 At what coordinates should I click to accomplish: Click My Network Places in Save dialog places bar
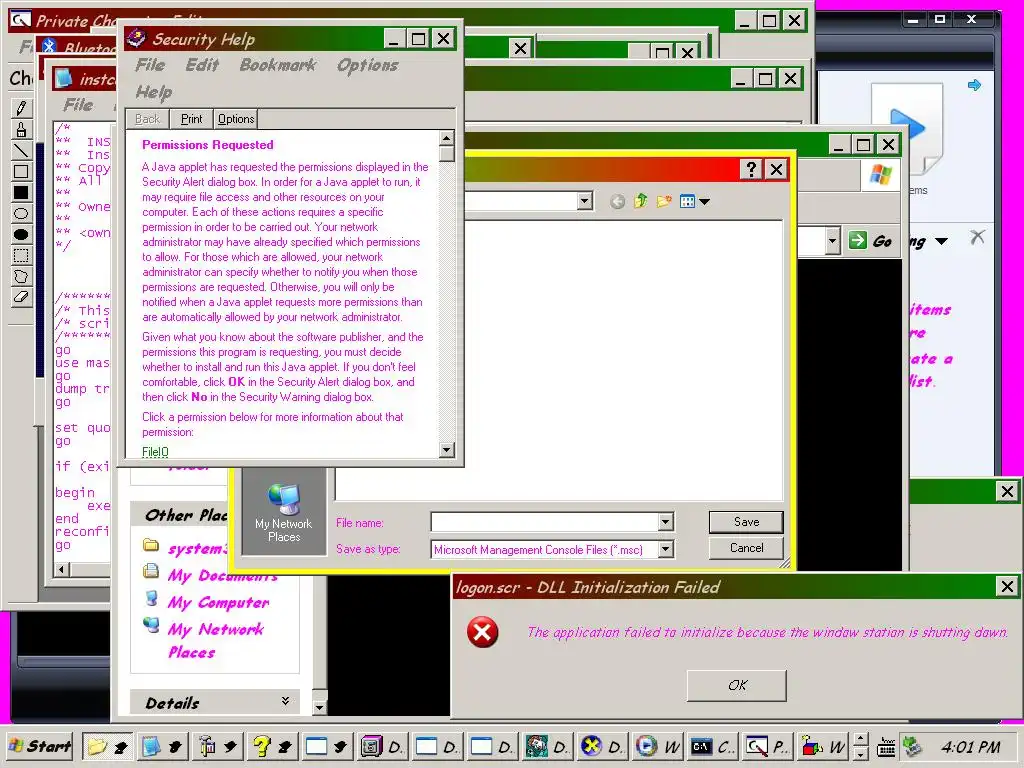click(x=283, y=513)
